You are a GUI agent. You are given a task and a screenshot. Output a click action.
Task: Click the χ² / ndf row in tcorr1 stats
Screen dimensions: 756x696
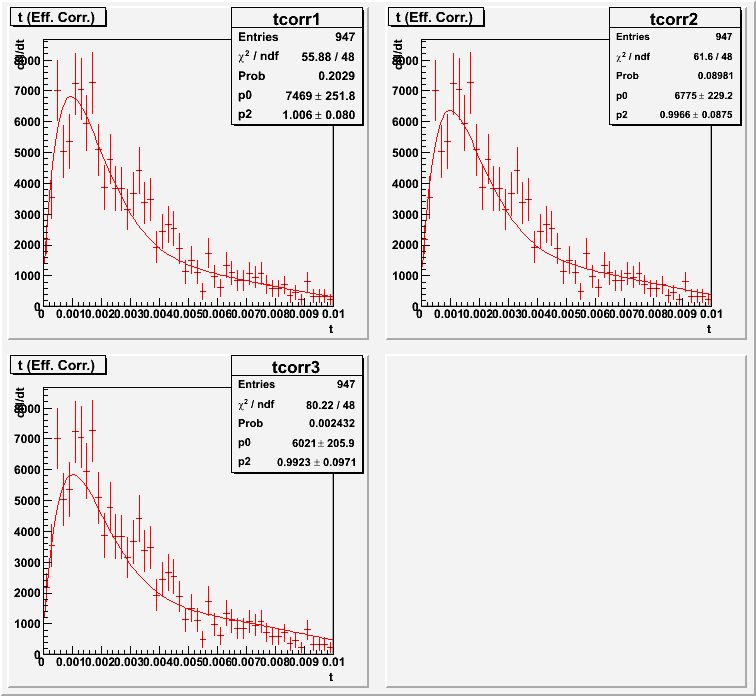[295, 57]
